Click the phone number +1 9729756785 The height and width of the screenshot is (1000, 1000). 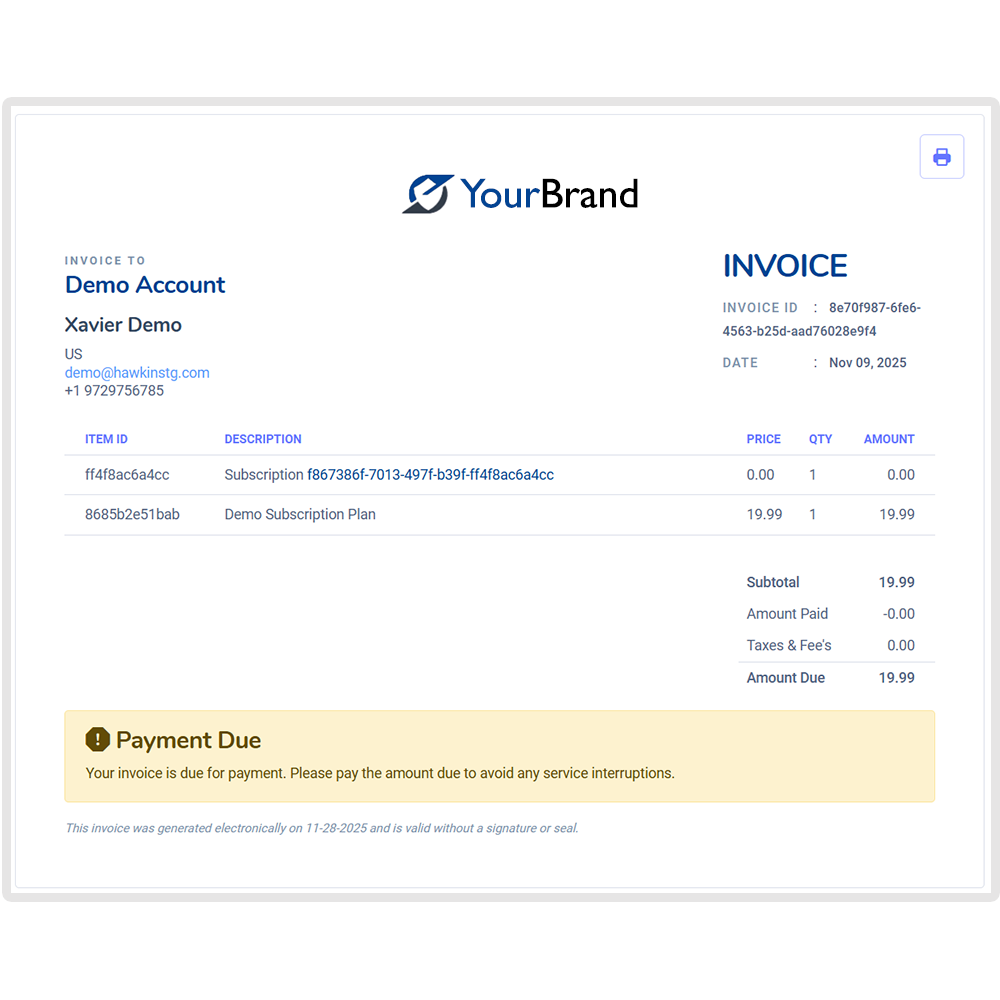click(114, 390)
